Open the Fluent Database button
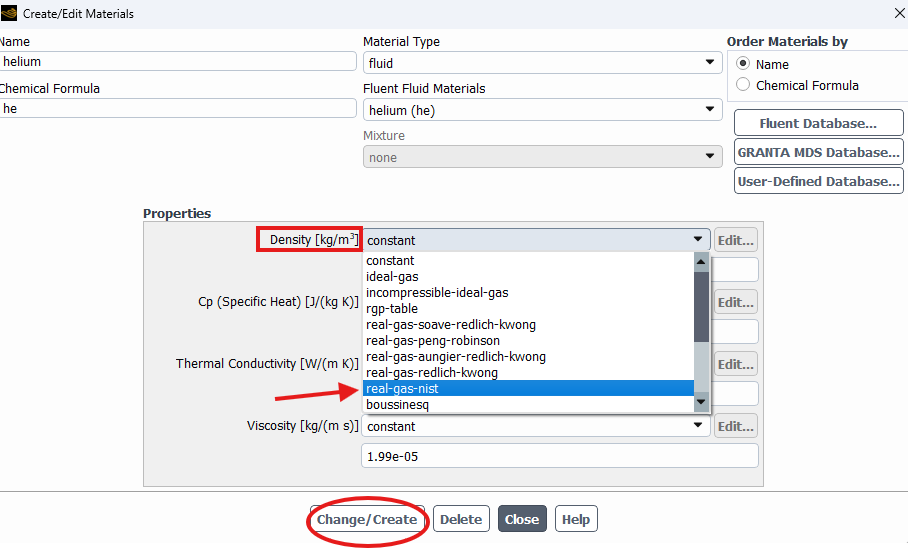This screenshot has height=549, width=908. [818, 123]
